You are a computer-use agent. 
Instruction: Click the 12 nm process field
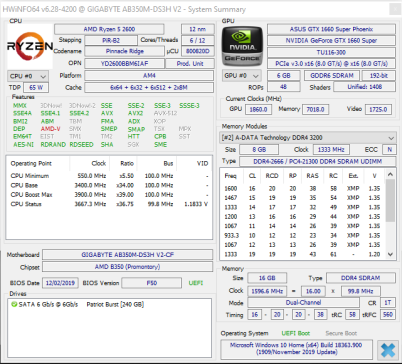(197, 29)
